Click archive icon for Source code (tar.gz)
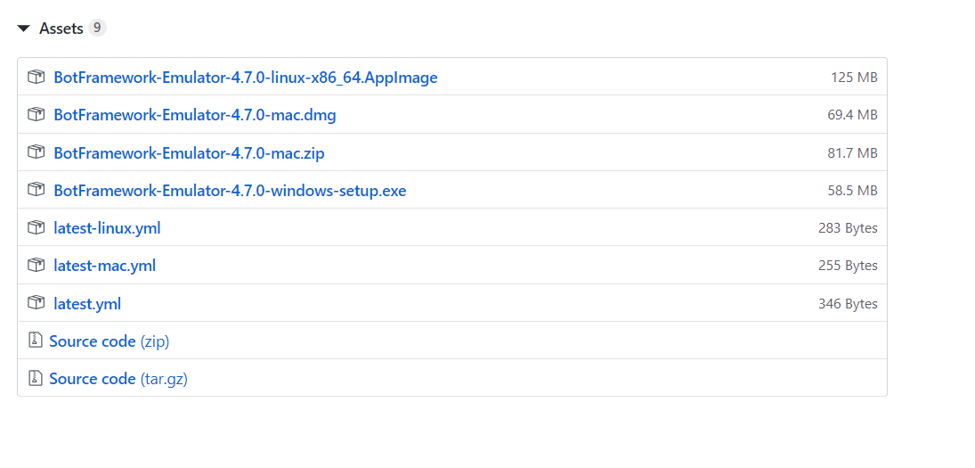This screenshot has width=975, height=468. click(35, 378)
